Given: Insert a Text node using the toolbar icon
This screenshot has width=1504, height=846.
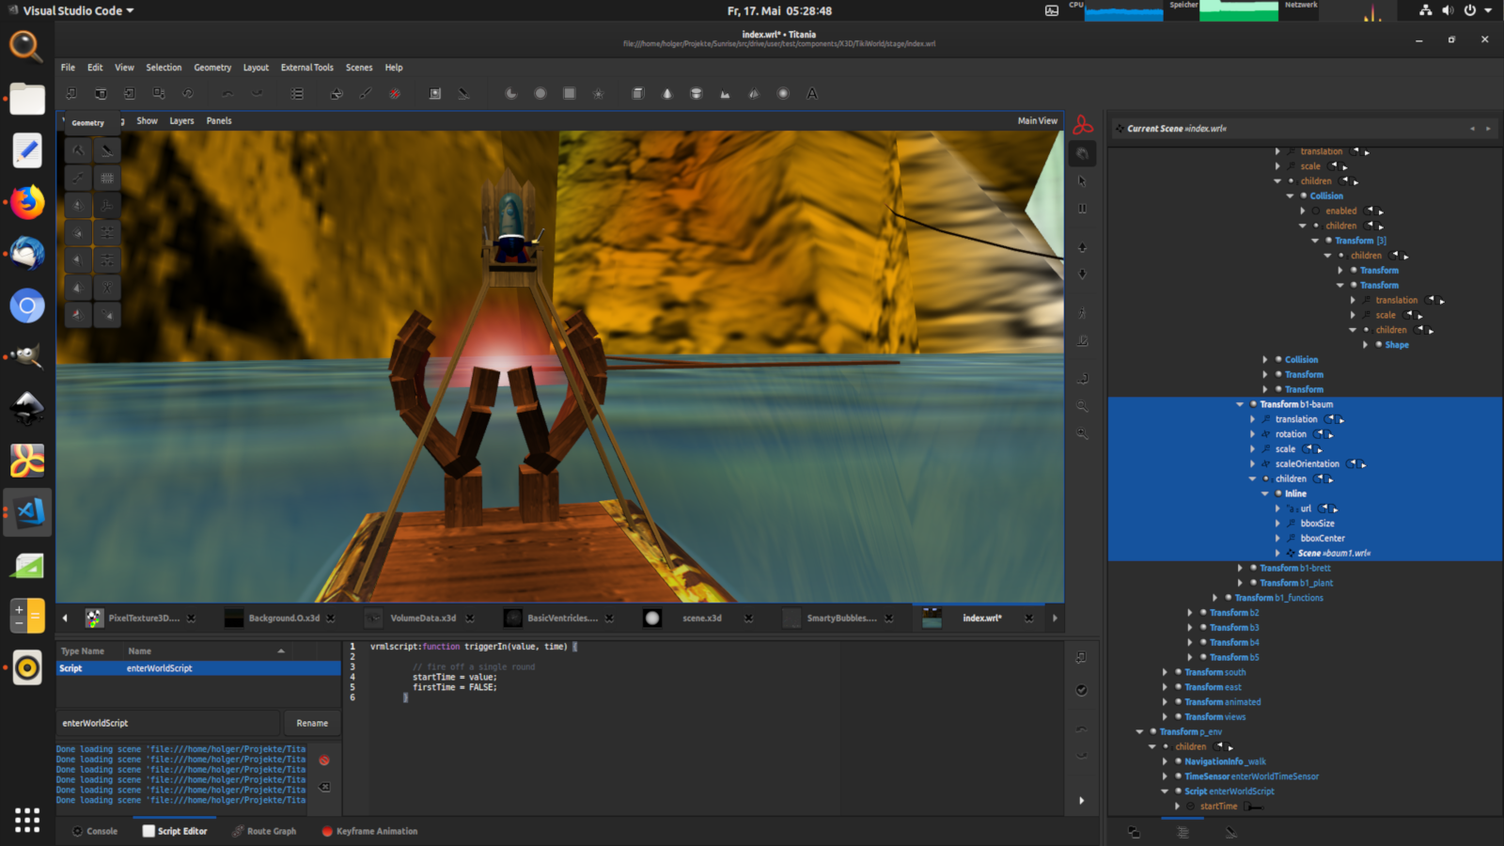Looking at the screenshot, I should click(812, 93).
